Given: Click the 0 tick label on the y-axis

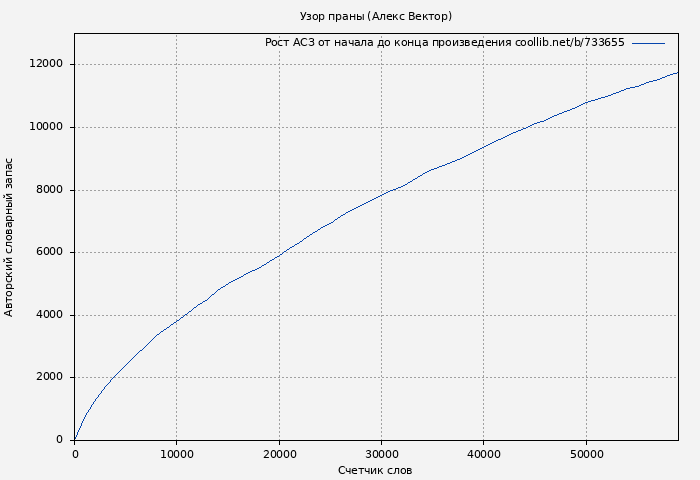Looking at the screenshot, I should [x=62, y=440].
